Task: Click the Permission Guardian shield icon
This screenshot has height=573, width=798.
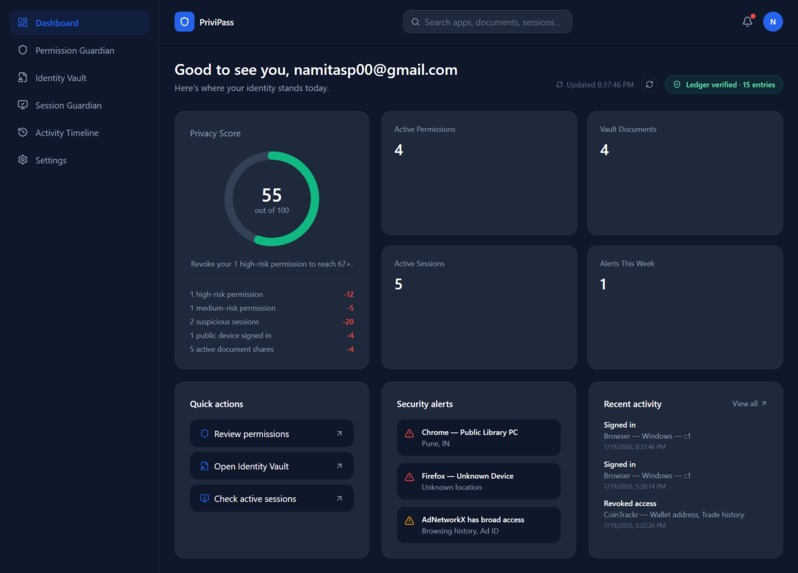Action: 22,50
